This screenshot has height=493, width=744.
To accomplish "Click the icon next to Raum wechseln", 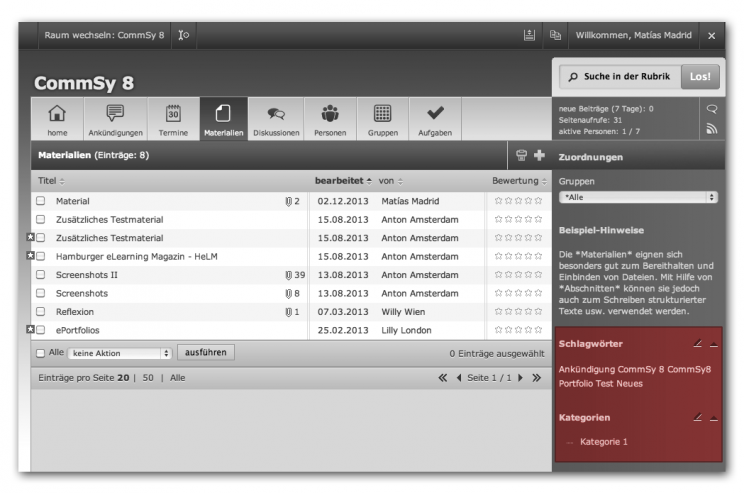I will [x=184, y=35].
